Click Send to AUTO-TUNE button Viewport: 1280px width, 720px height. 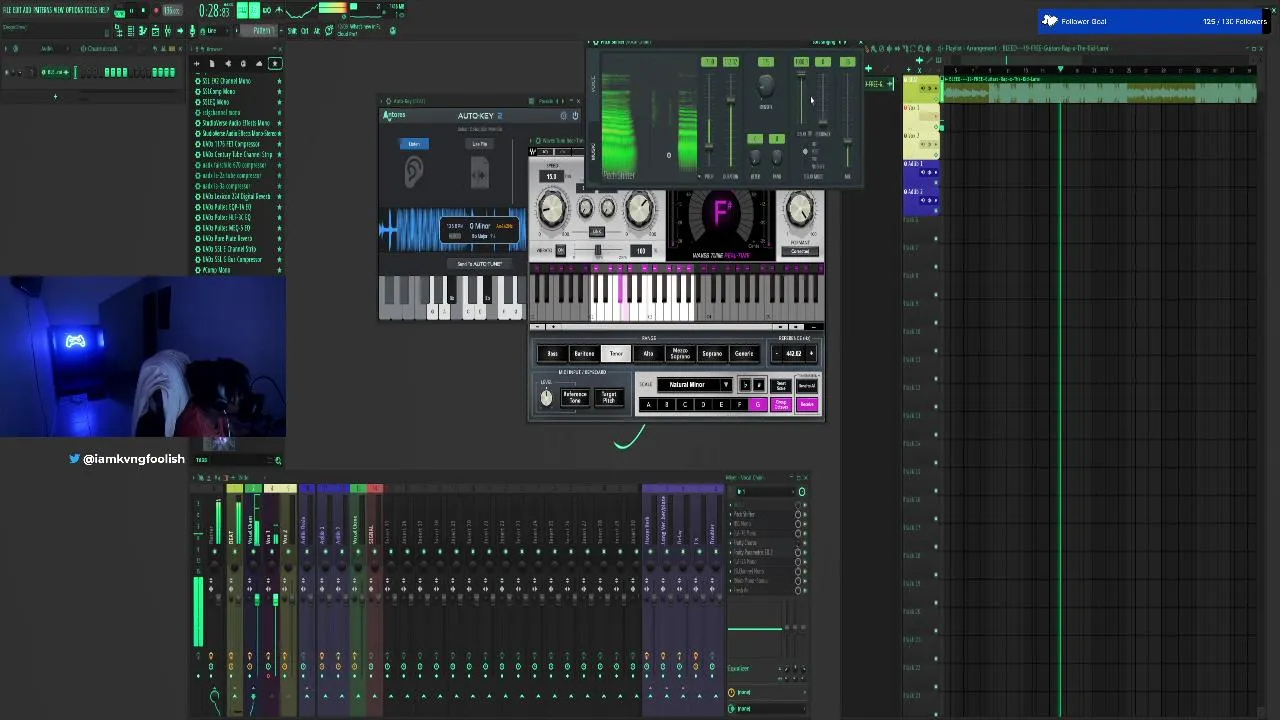pos(480,264)
